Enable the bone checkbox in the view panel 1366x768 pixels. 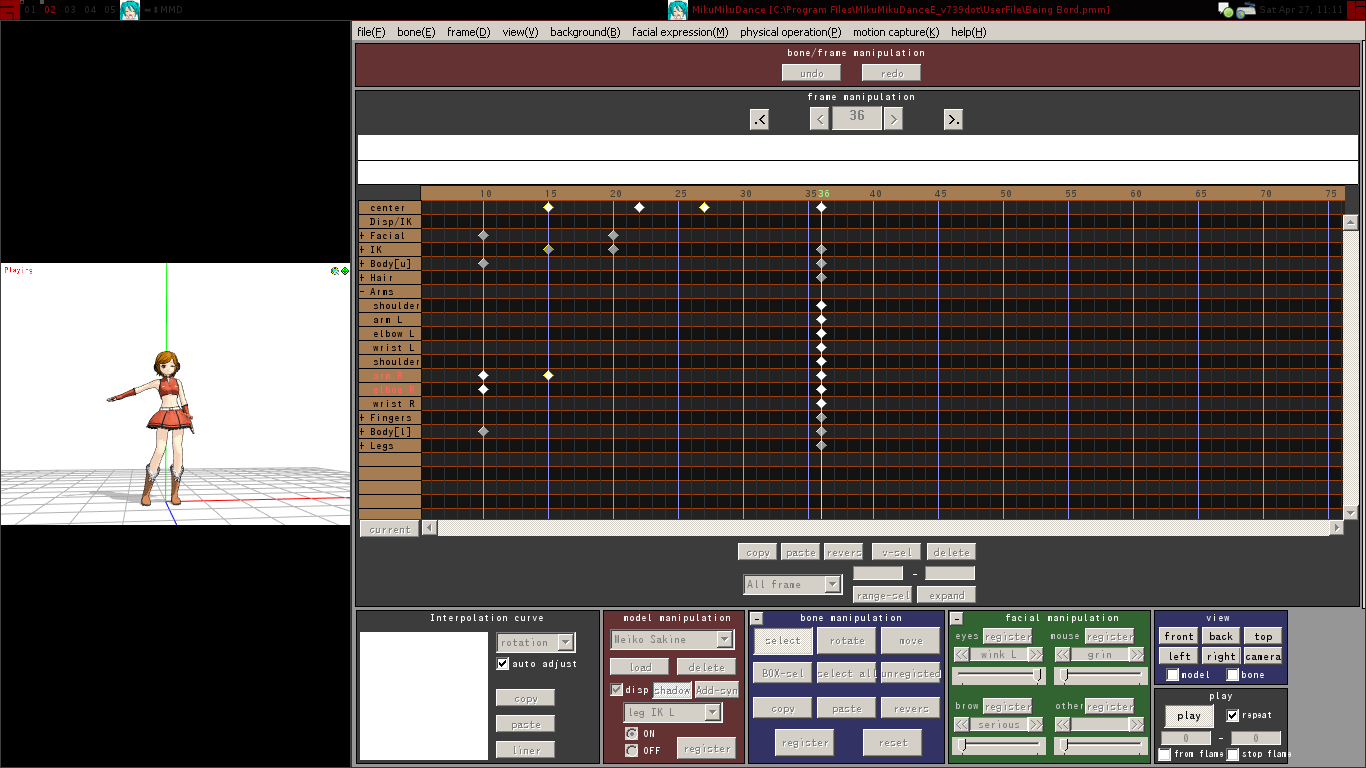(x=1233, y=675)
